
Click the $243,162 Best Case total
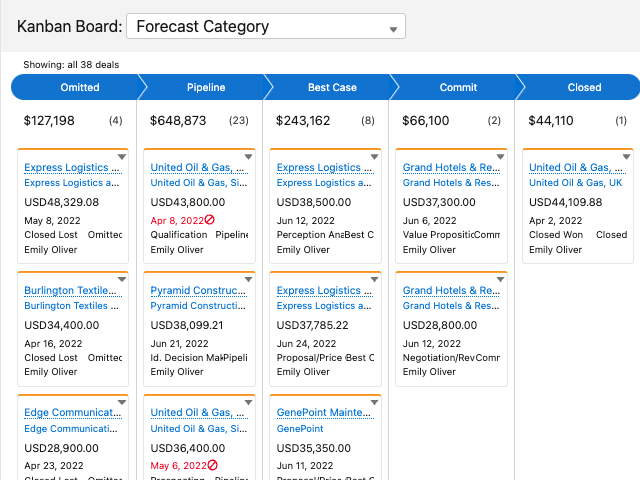[303, 120]
